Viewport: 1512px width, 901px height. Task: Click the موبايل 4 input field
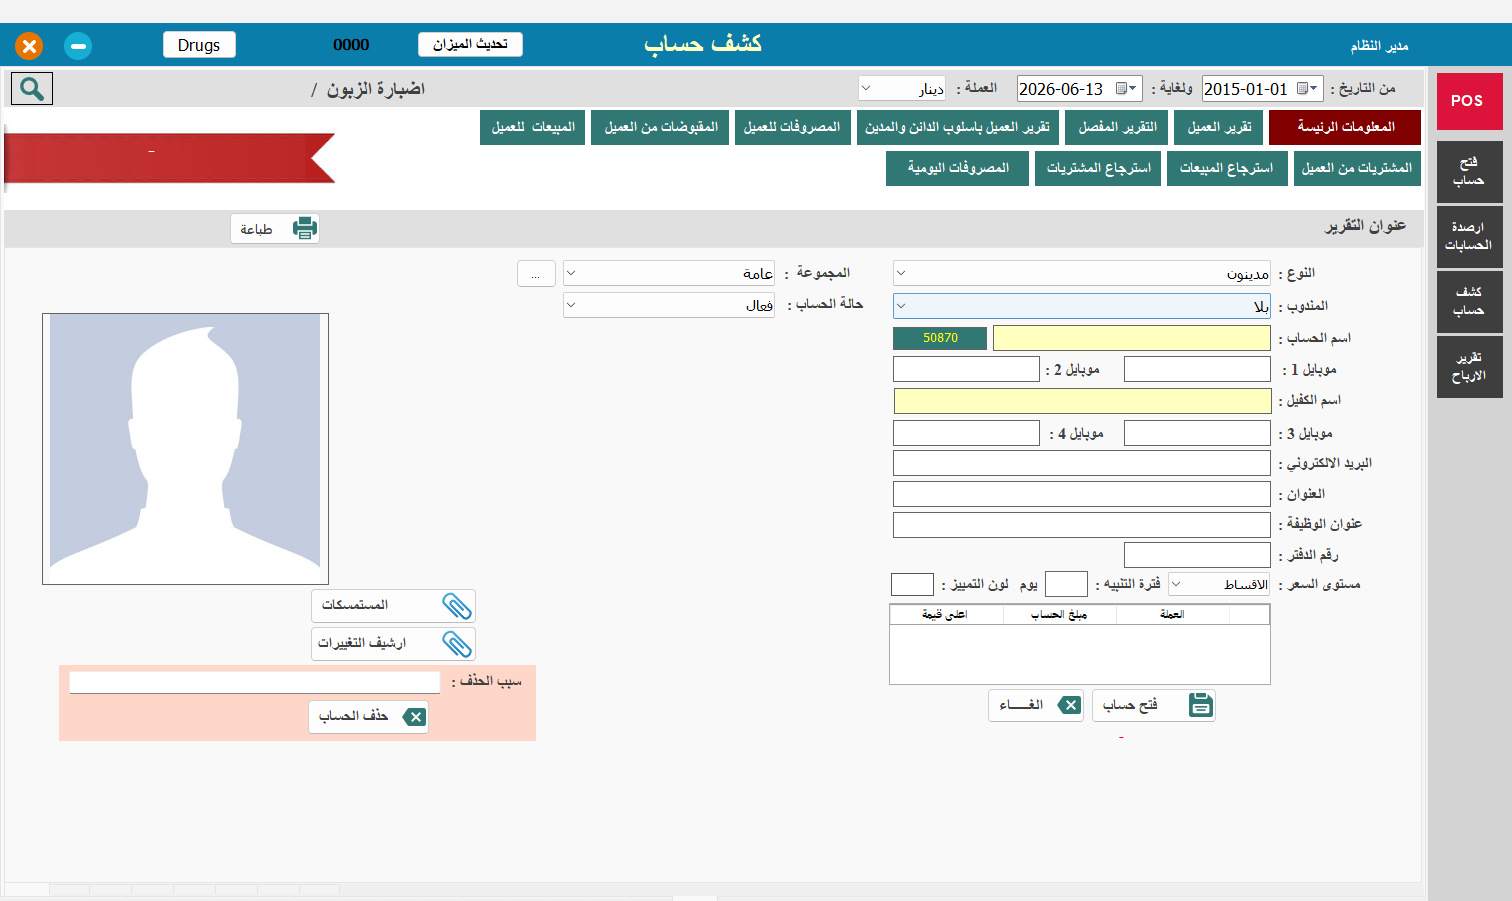[x=966, y=433]
